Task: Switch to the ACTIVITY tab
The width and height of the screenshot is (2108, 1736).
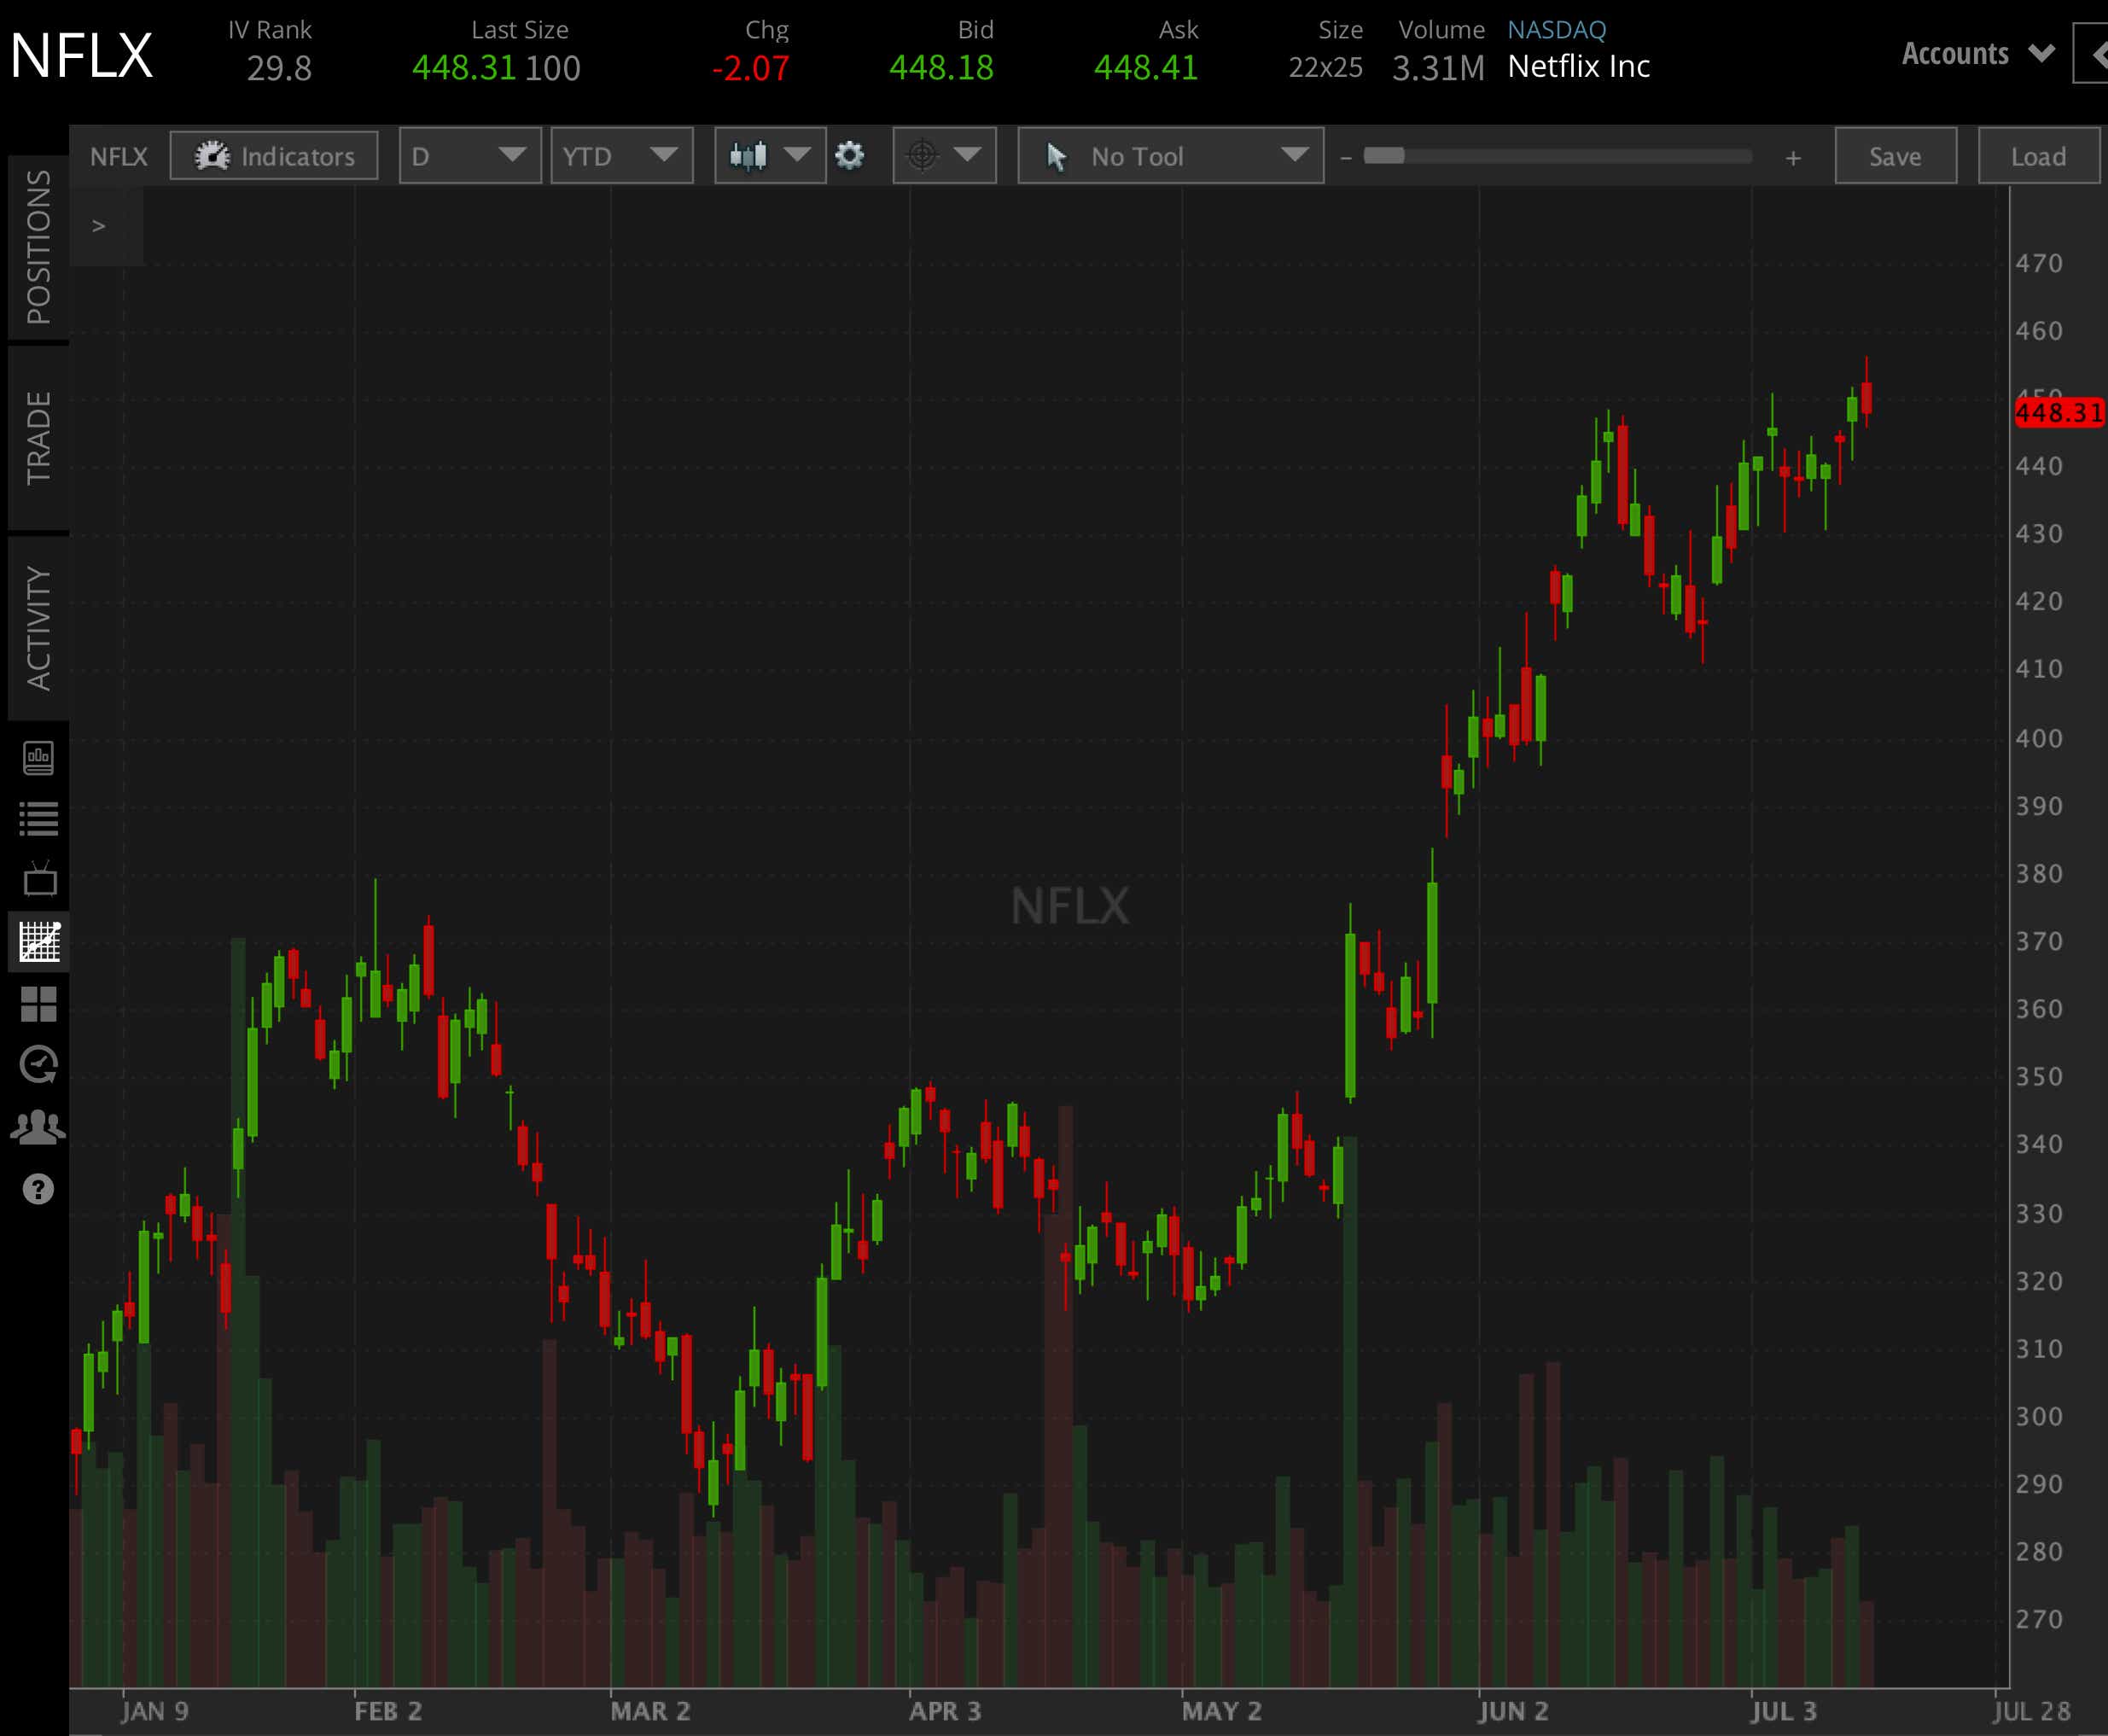Action: [x=38, y=628]
